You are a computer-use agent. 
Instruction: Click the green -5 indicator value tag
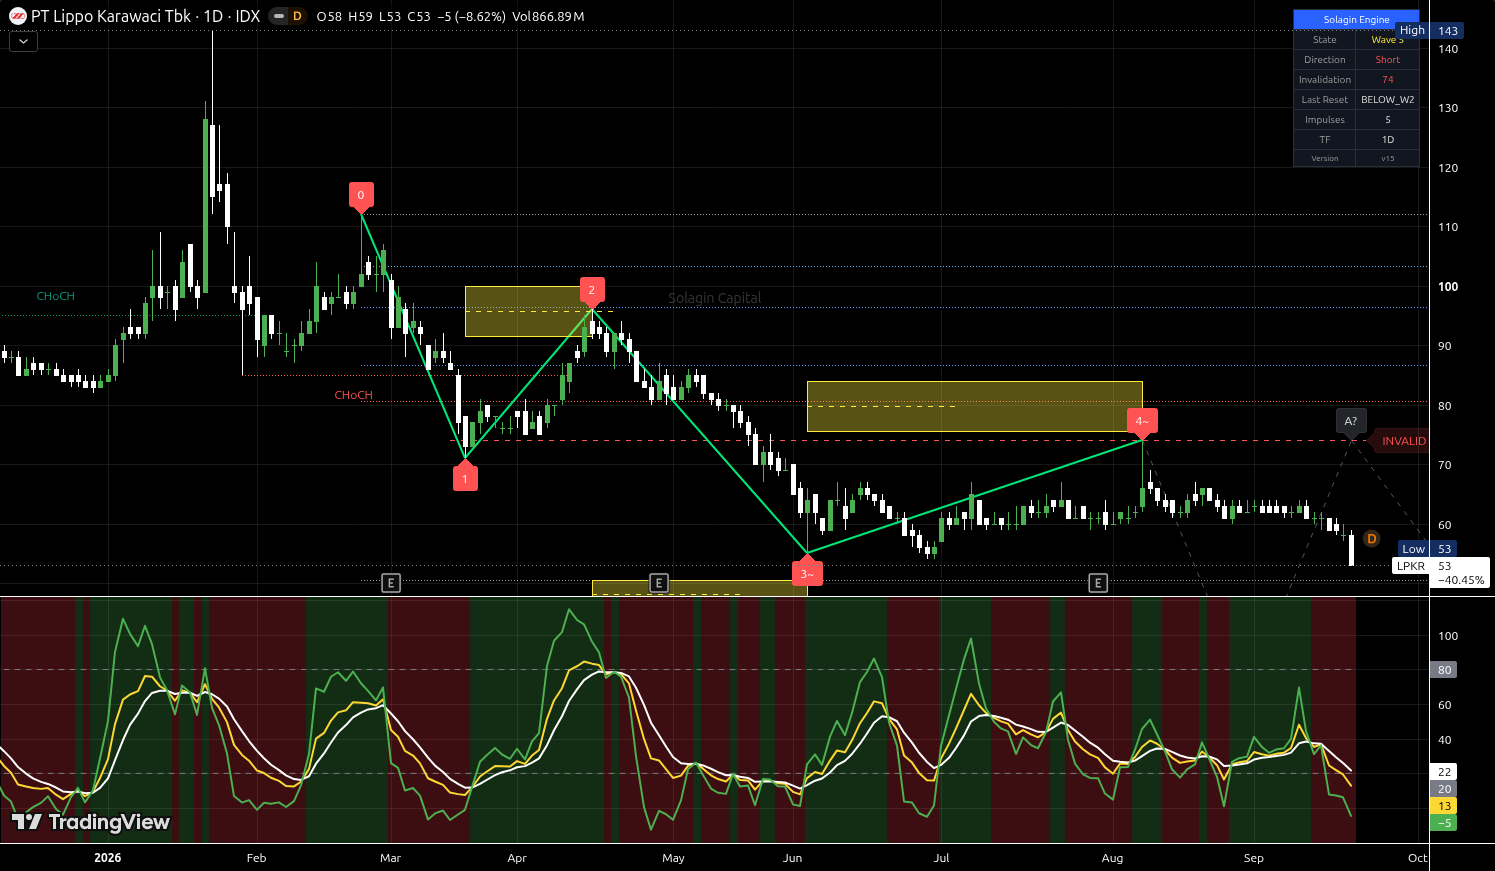click(x=1444, y=823)
